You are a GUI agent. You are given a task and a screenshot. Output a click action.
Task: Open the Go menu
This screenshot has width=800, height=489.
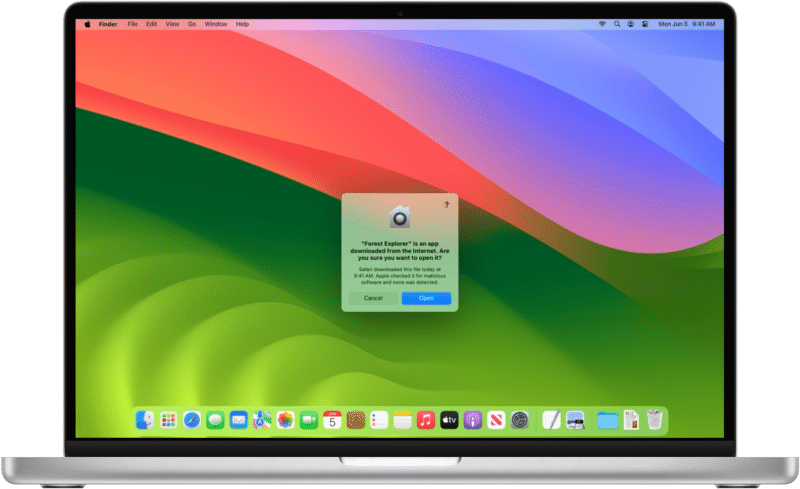click(192, 24)
